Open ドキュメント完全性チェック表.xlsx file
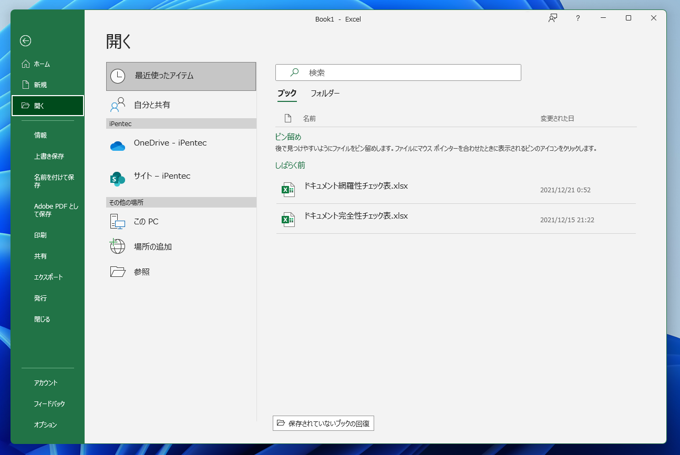This screenshot has height=455, width=680. (456, 219)
